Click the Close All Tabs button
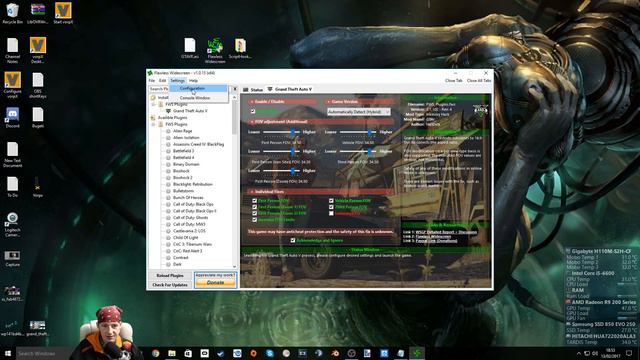 point(479,81)
